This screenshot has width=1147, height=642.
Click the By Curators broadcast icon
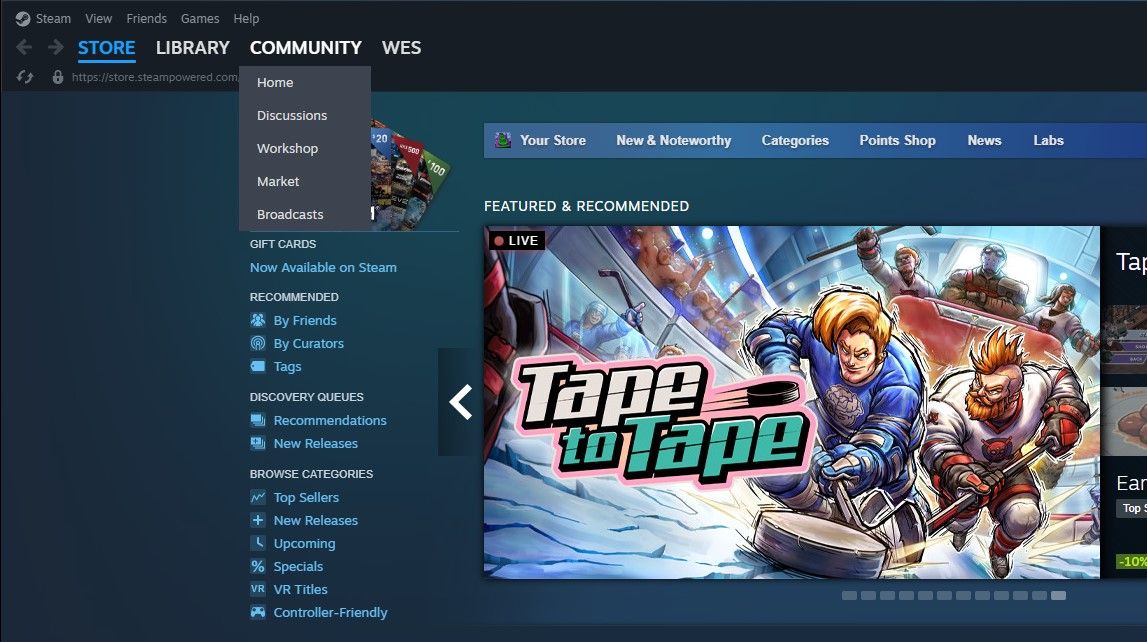coord(257,343)
